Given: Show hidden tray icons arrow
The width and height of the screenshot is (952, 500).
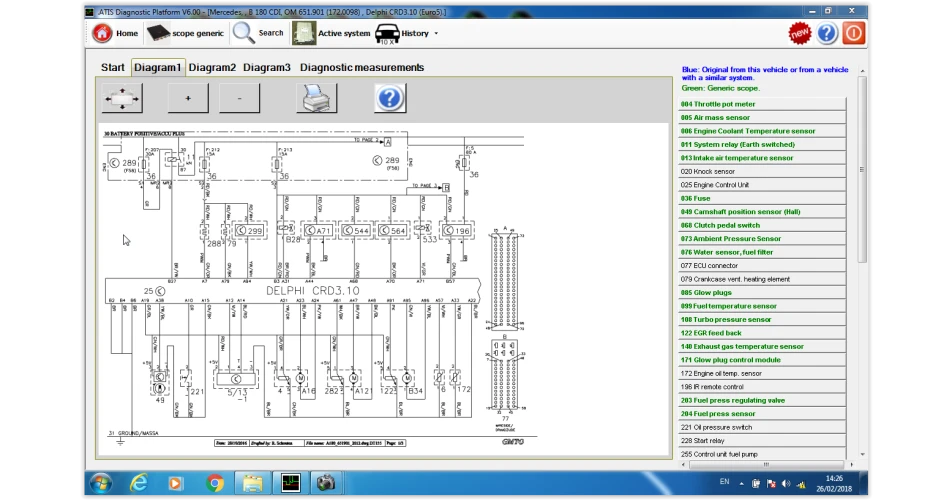Looking at the screenshot, I should [x=741, y=484].
